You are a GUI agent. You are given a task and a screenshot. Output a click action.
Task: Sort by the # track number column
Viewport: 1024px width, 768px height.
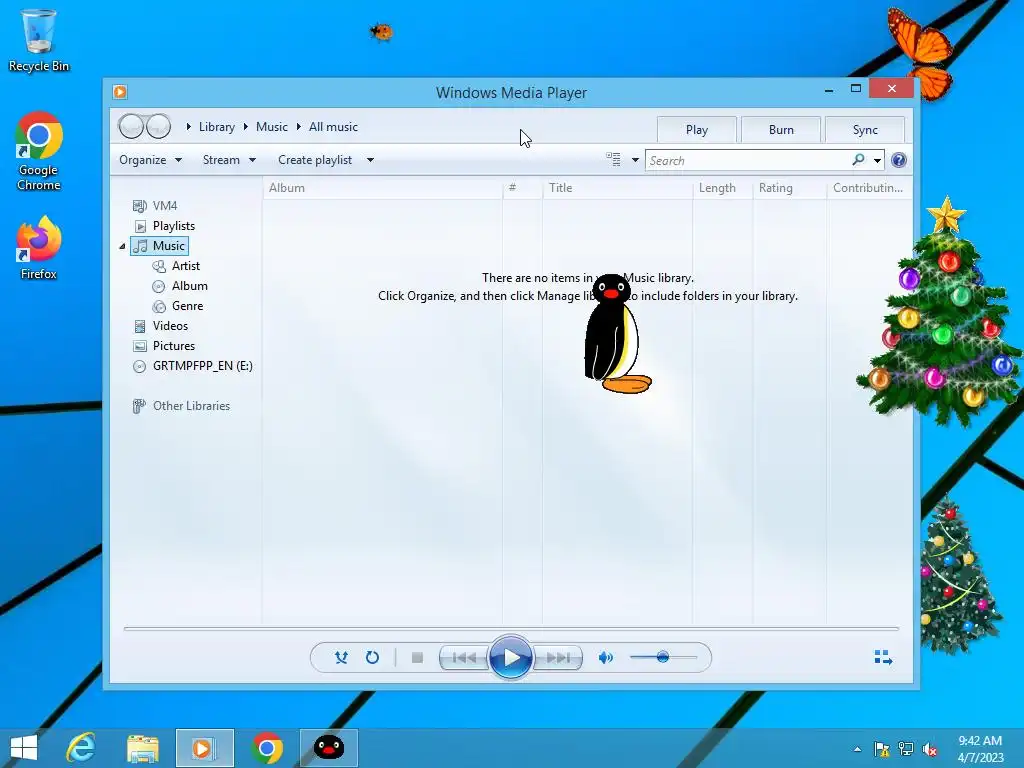point(522,188)
